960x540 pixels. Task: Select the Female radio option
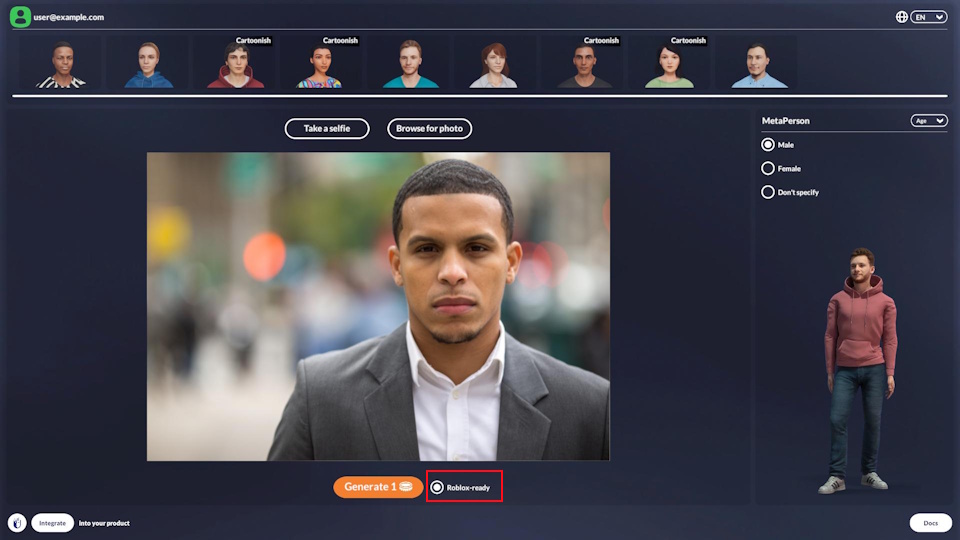[768, 169]
